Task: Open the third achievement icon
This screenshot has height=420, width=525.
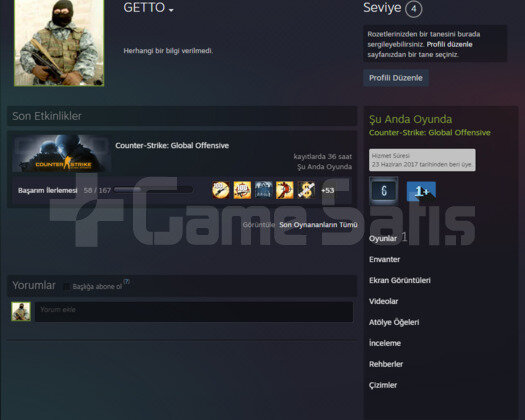Action: (264, 190)
